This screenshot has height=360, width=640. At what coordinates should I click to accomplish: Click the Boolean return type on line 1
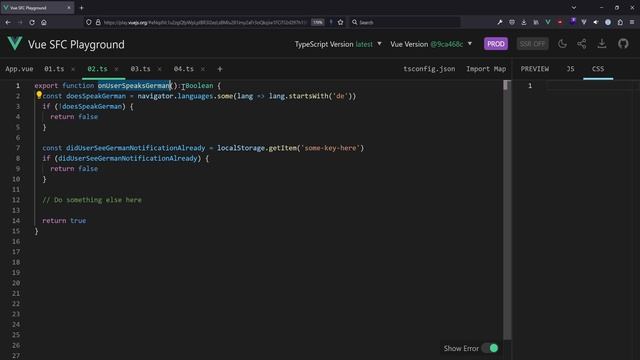(199, 85)
